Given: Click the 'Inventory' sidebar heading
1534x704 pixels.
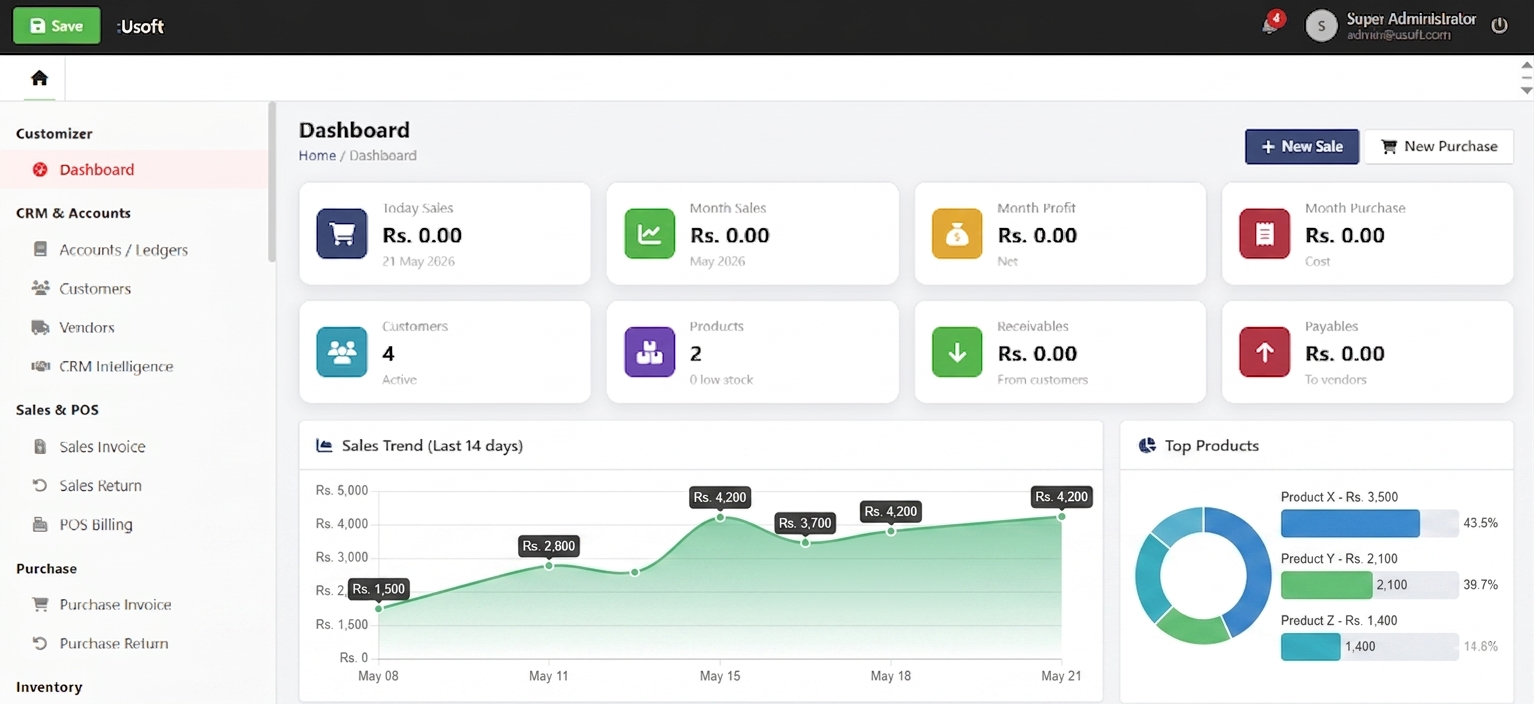Looking at the screenshot, I should (x=49, y=687).
